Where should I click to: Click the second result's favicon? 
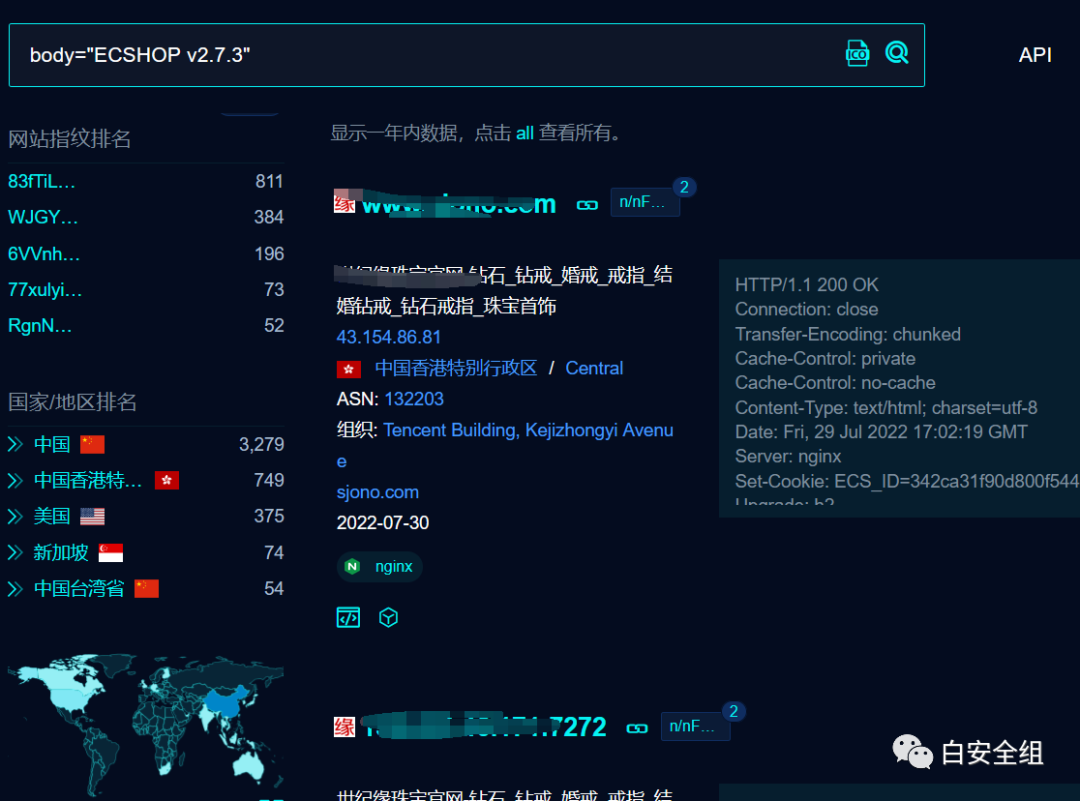(x=344, y=727)
